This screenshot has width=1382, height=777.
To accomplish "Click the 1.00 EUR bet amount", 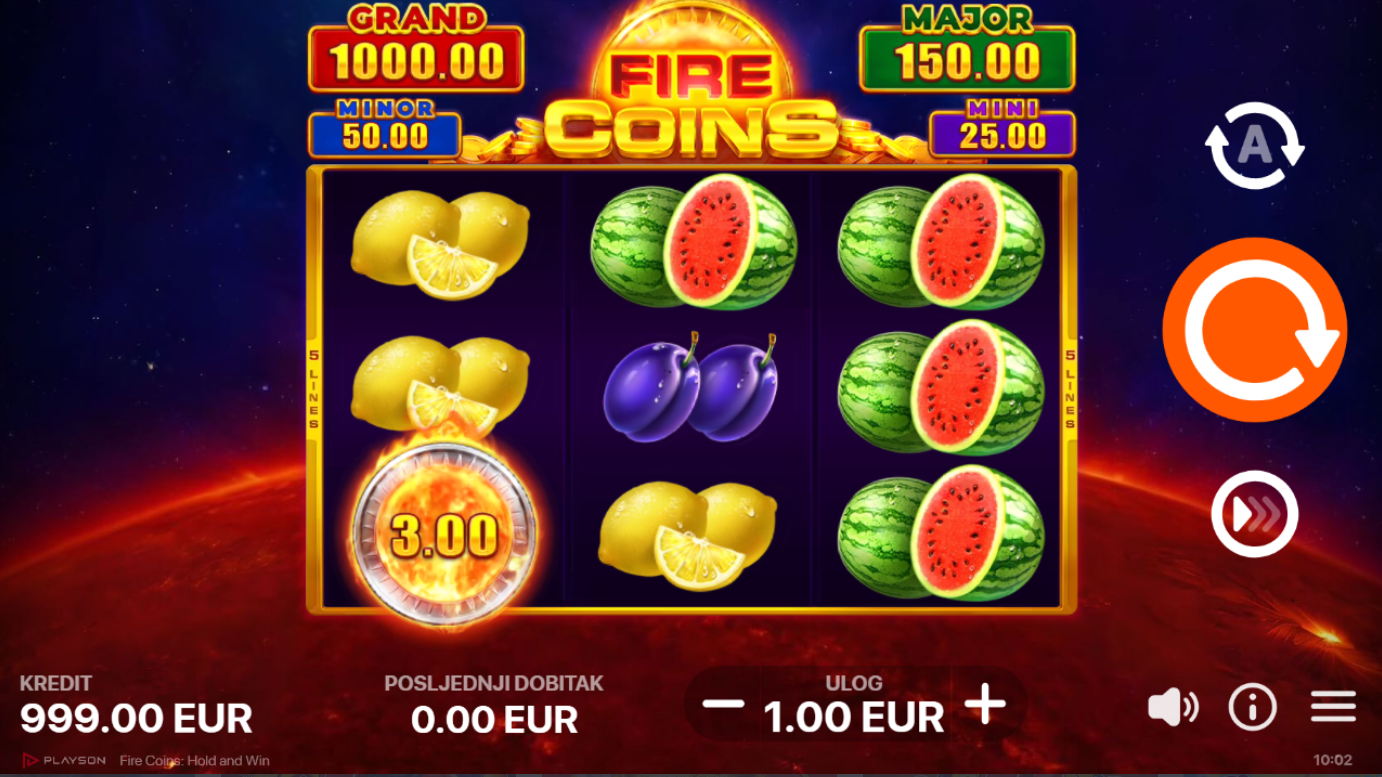I will tap(853, 717).
